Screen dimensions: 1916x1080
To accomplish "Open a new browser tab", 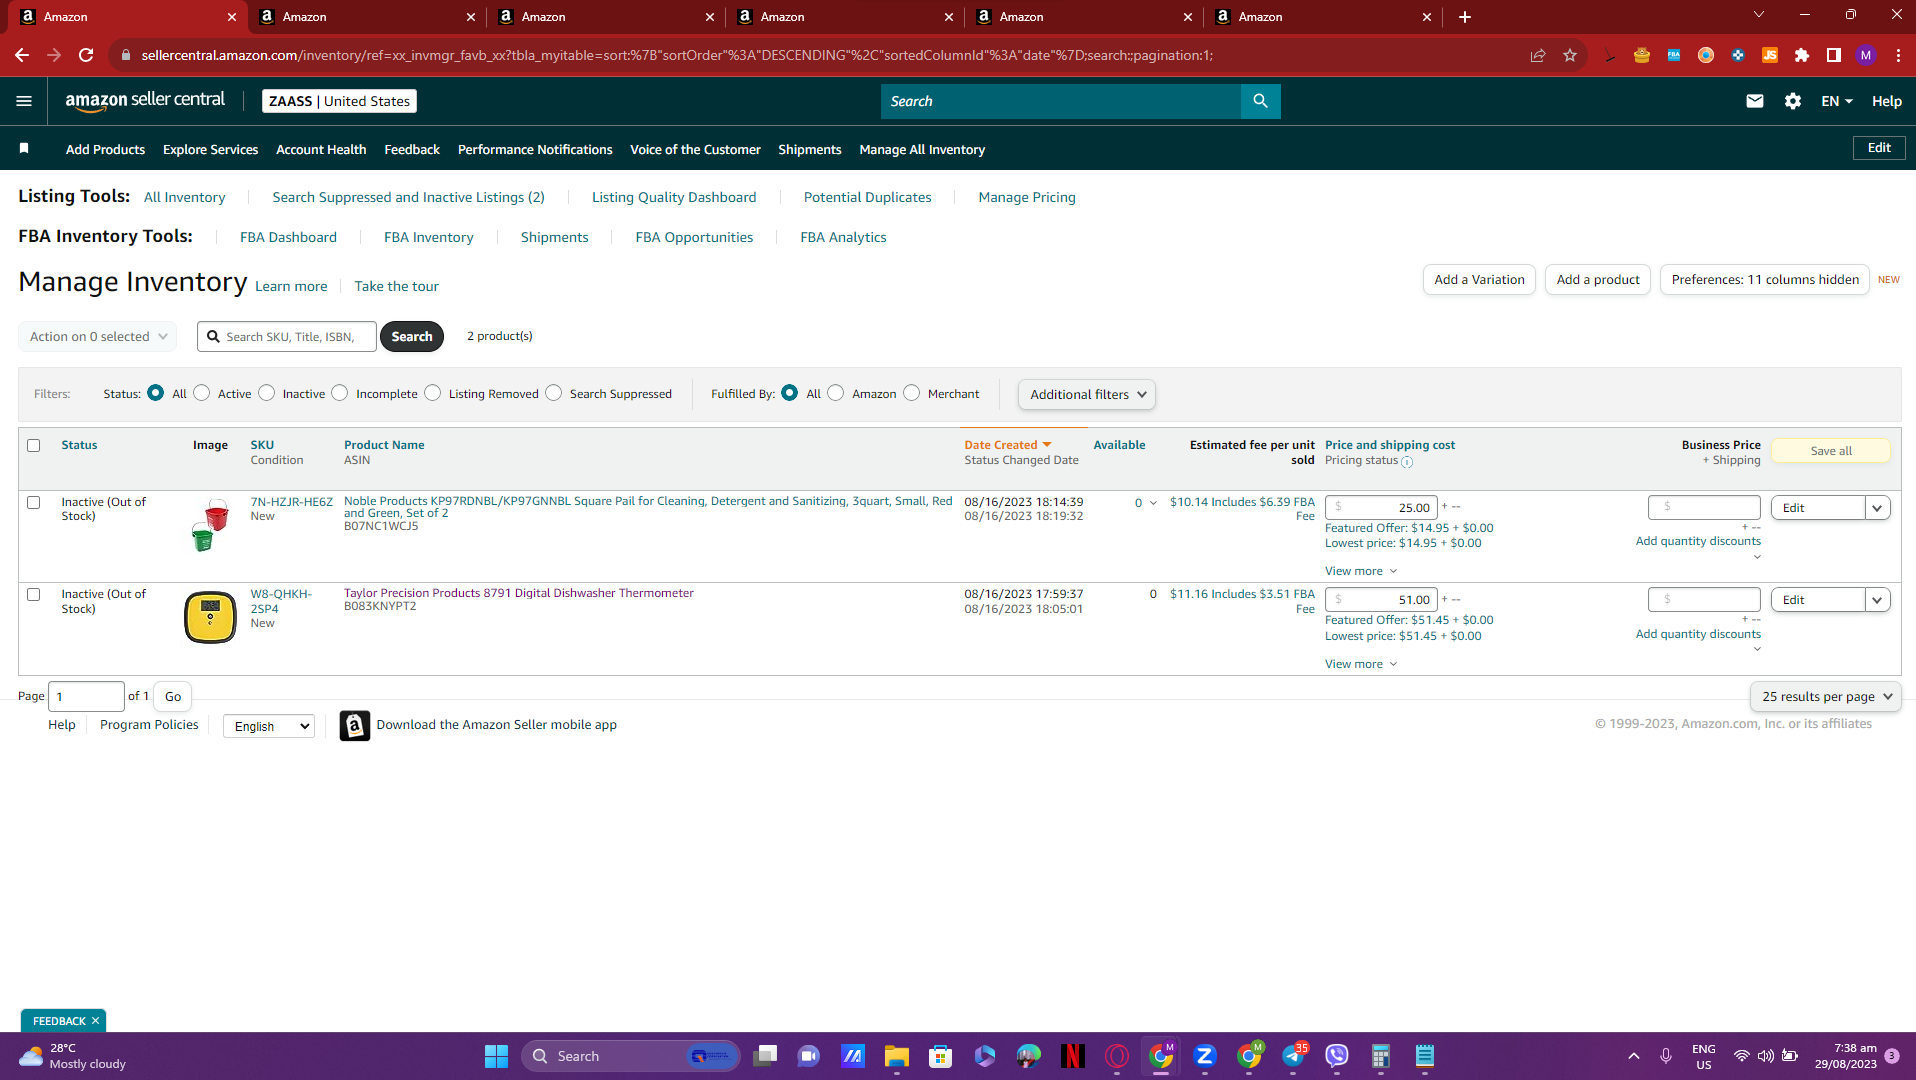I will [1465, 17].
